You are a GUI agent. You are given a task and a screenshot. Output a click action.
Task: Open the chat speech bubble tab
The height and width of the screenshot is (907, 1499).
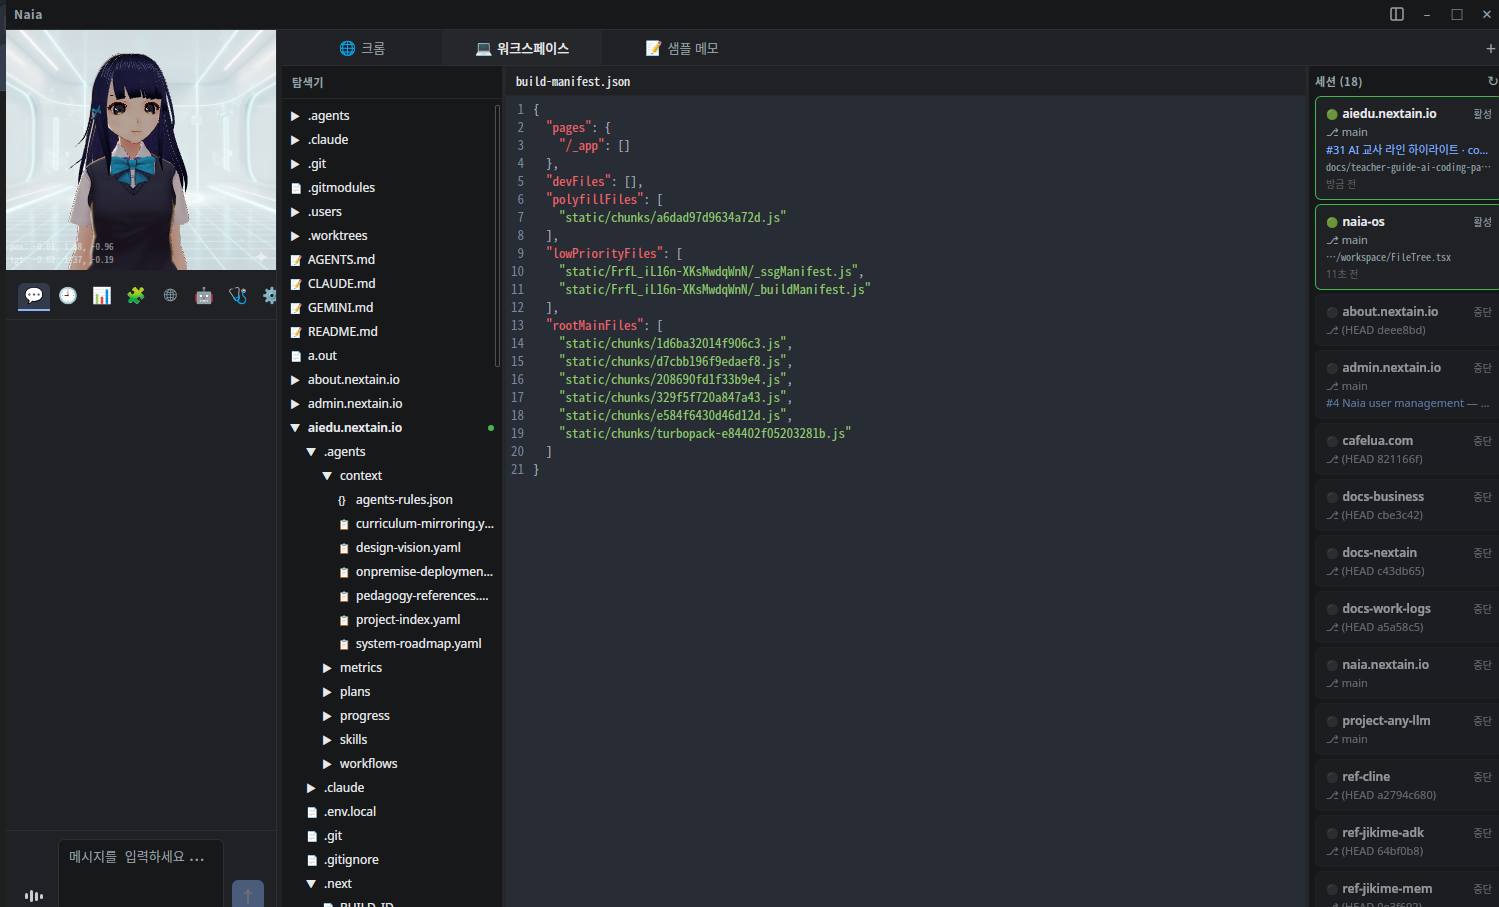[34, 296]
